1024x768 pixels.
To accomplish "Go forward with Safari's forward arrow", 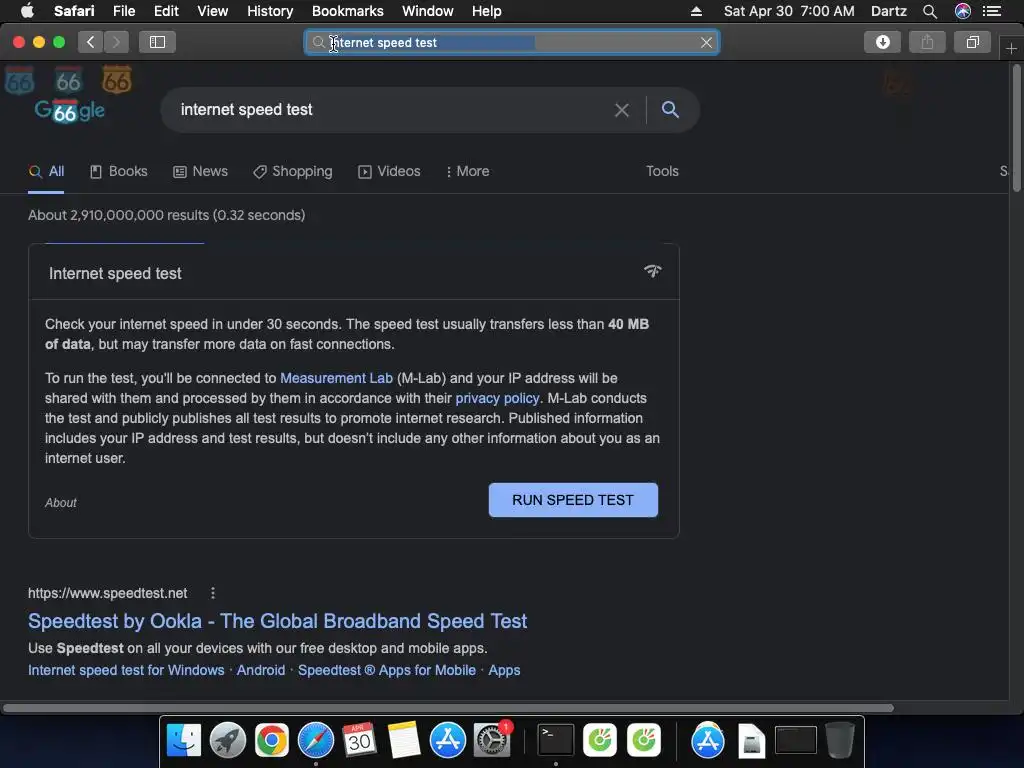I will (116, 42).
